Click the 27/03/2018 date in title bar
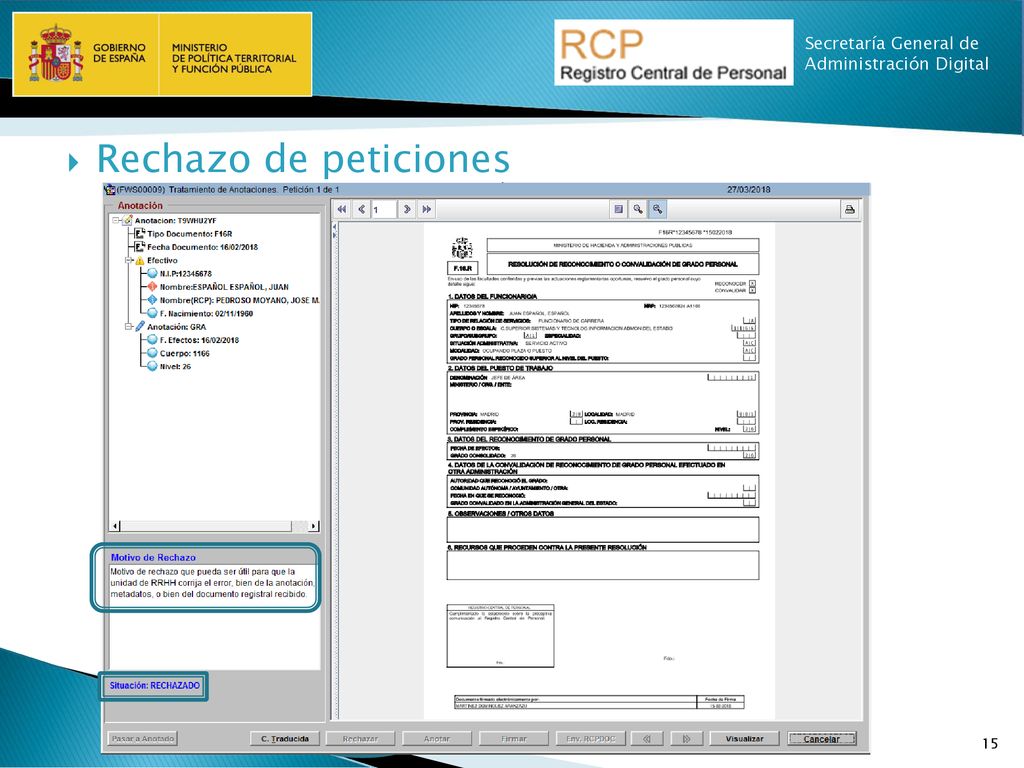 [x=748, y=190]
